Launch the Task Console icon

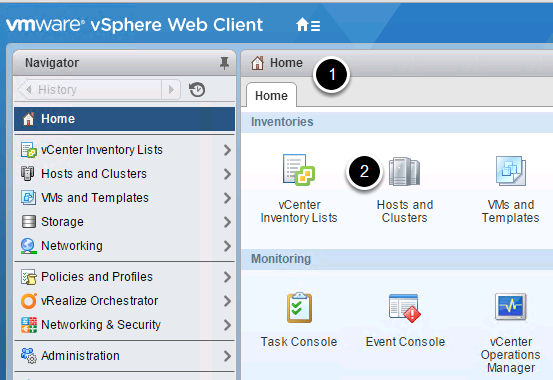pos(299,307)
